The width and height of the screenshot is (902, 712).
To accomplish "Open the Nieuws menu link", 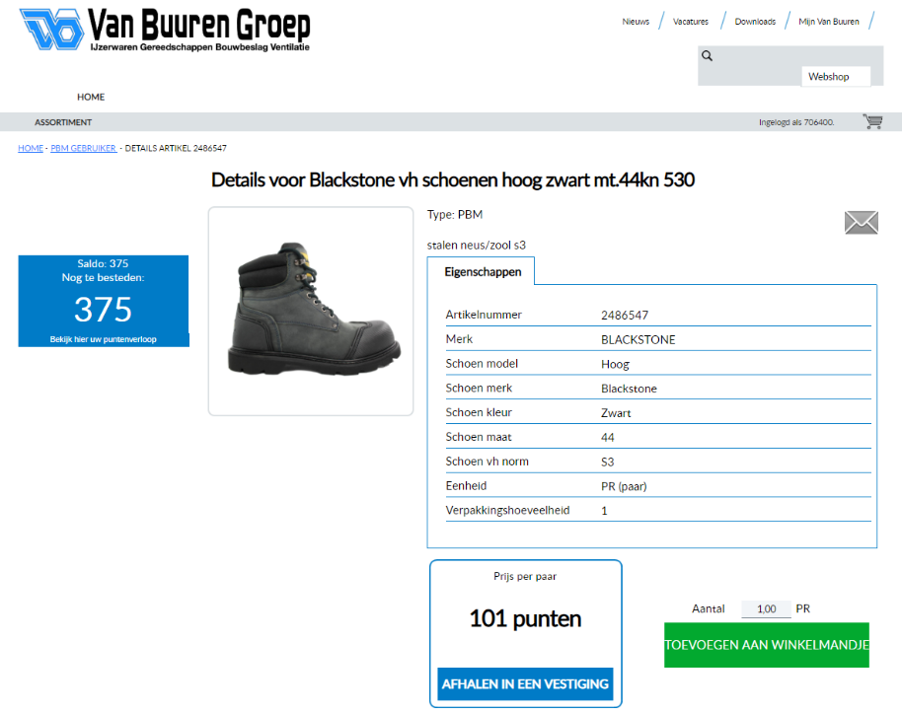I will [x=636, y=22].
